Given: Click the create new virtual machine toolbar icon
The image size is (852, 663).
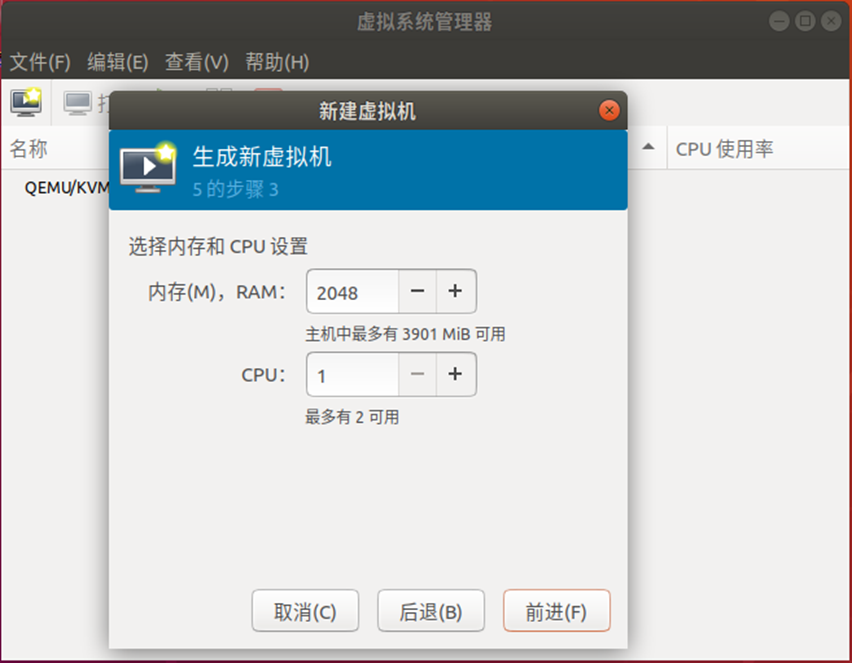Looking at the screenshot, I should tap(26, 102).
